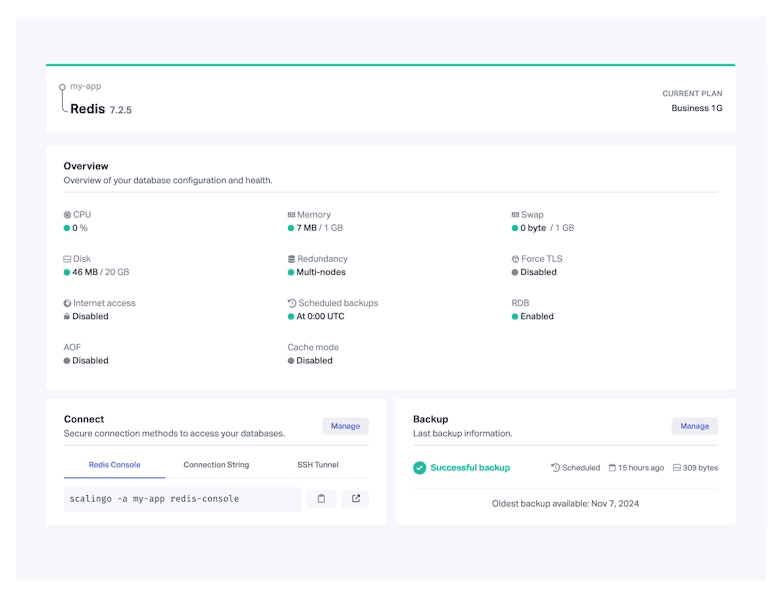Switch to the SSH Tunnel tab
This screenshot has width=784, height=596.
tap(318, 465)
